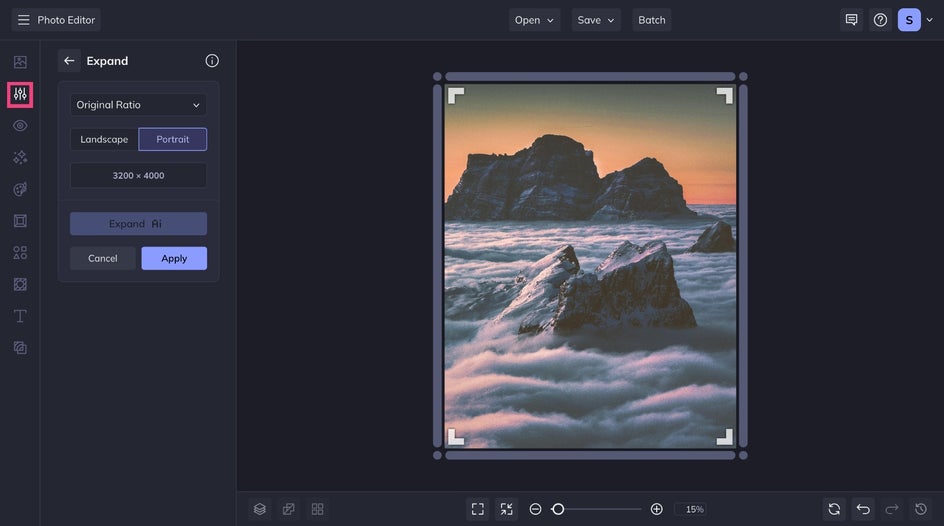Click the Batch button
Image resolution: width=944 pixels, height=526 pixels.
pyautogui.click(x=651, y=20)
